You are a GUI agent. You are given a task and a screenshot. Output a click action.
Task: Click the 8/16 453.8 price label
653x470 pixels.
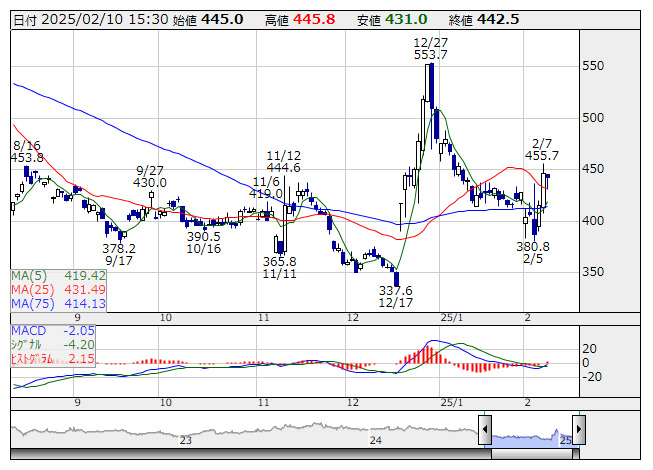27,152
